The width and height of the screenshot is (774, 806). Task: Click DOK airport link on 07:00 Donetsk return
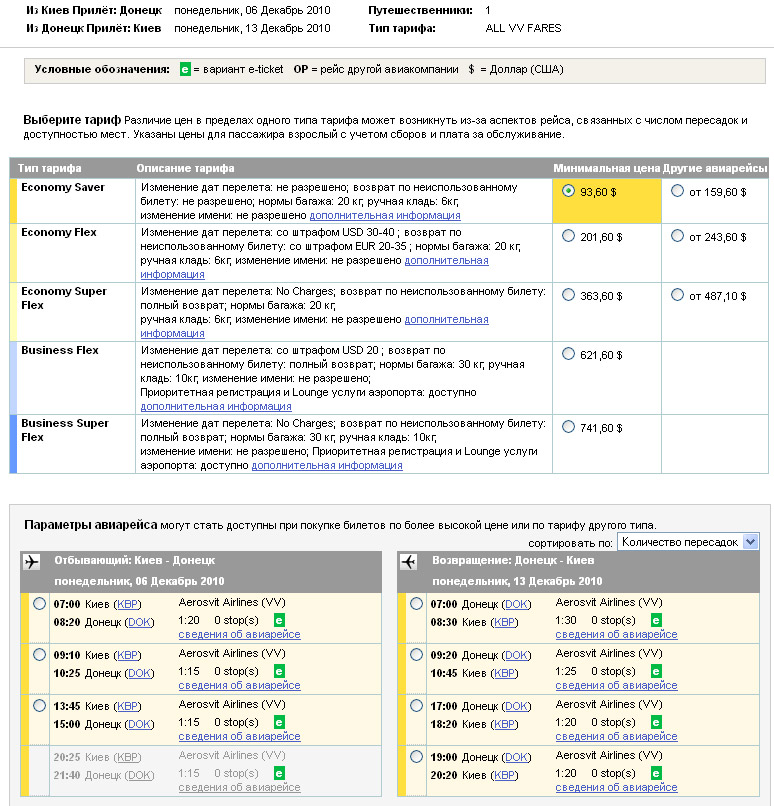pyautogui.click(x=517, y=604)
